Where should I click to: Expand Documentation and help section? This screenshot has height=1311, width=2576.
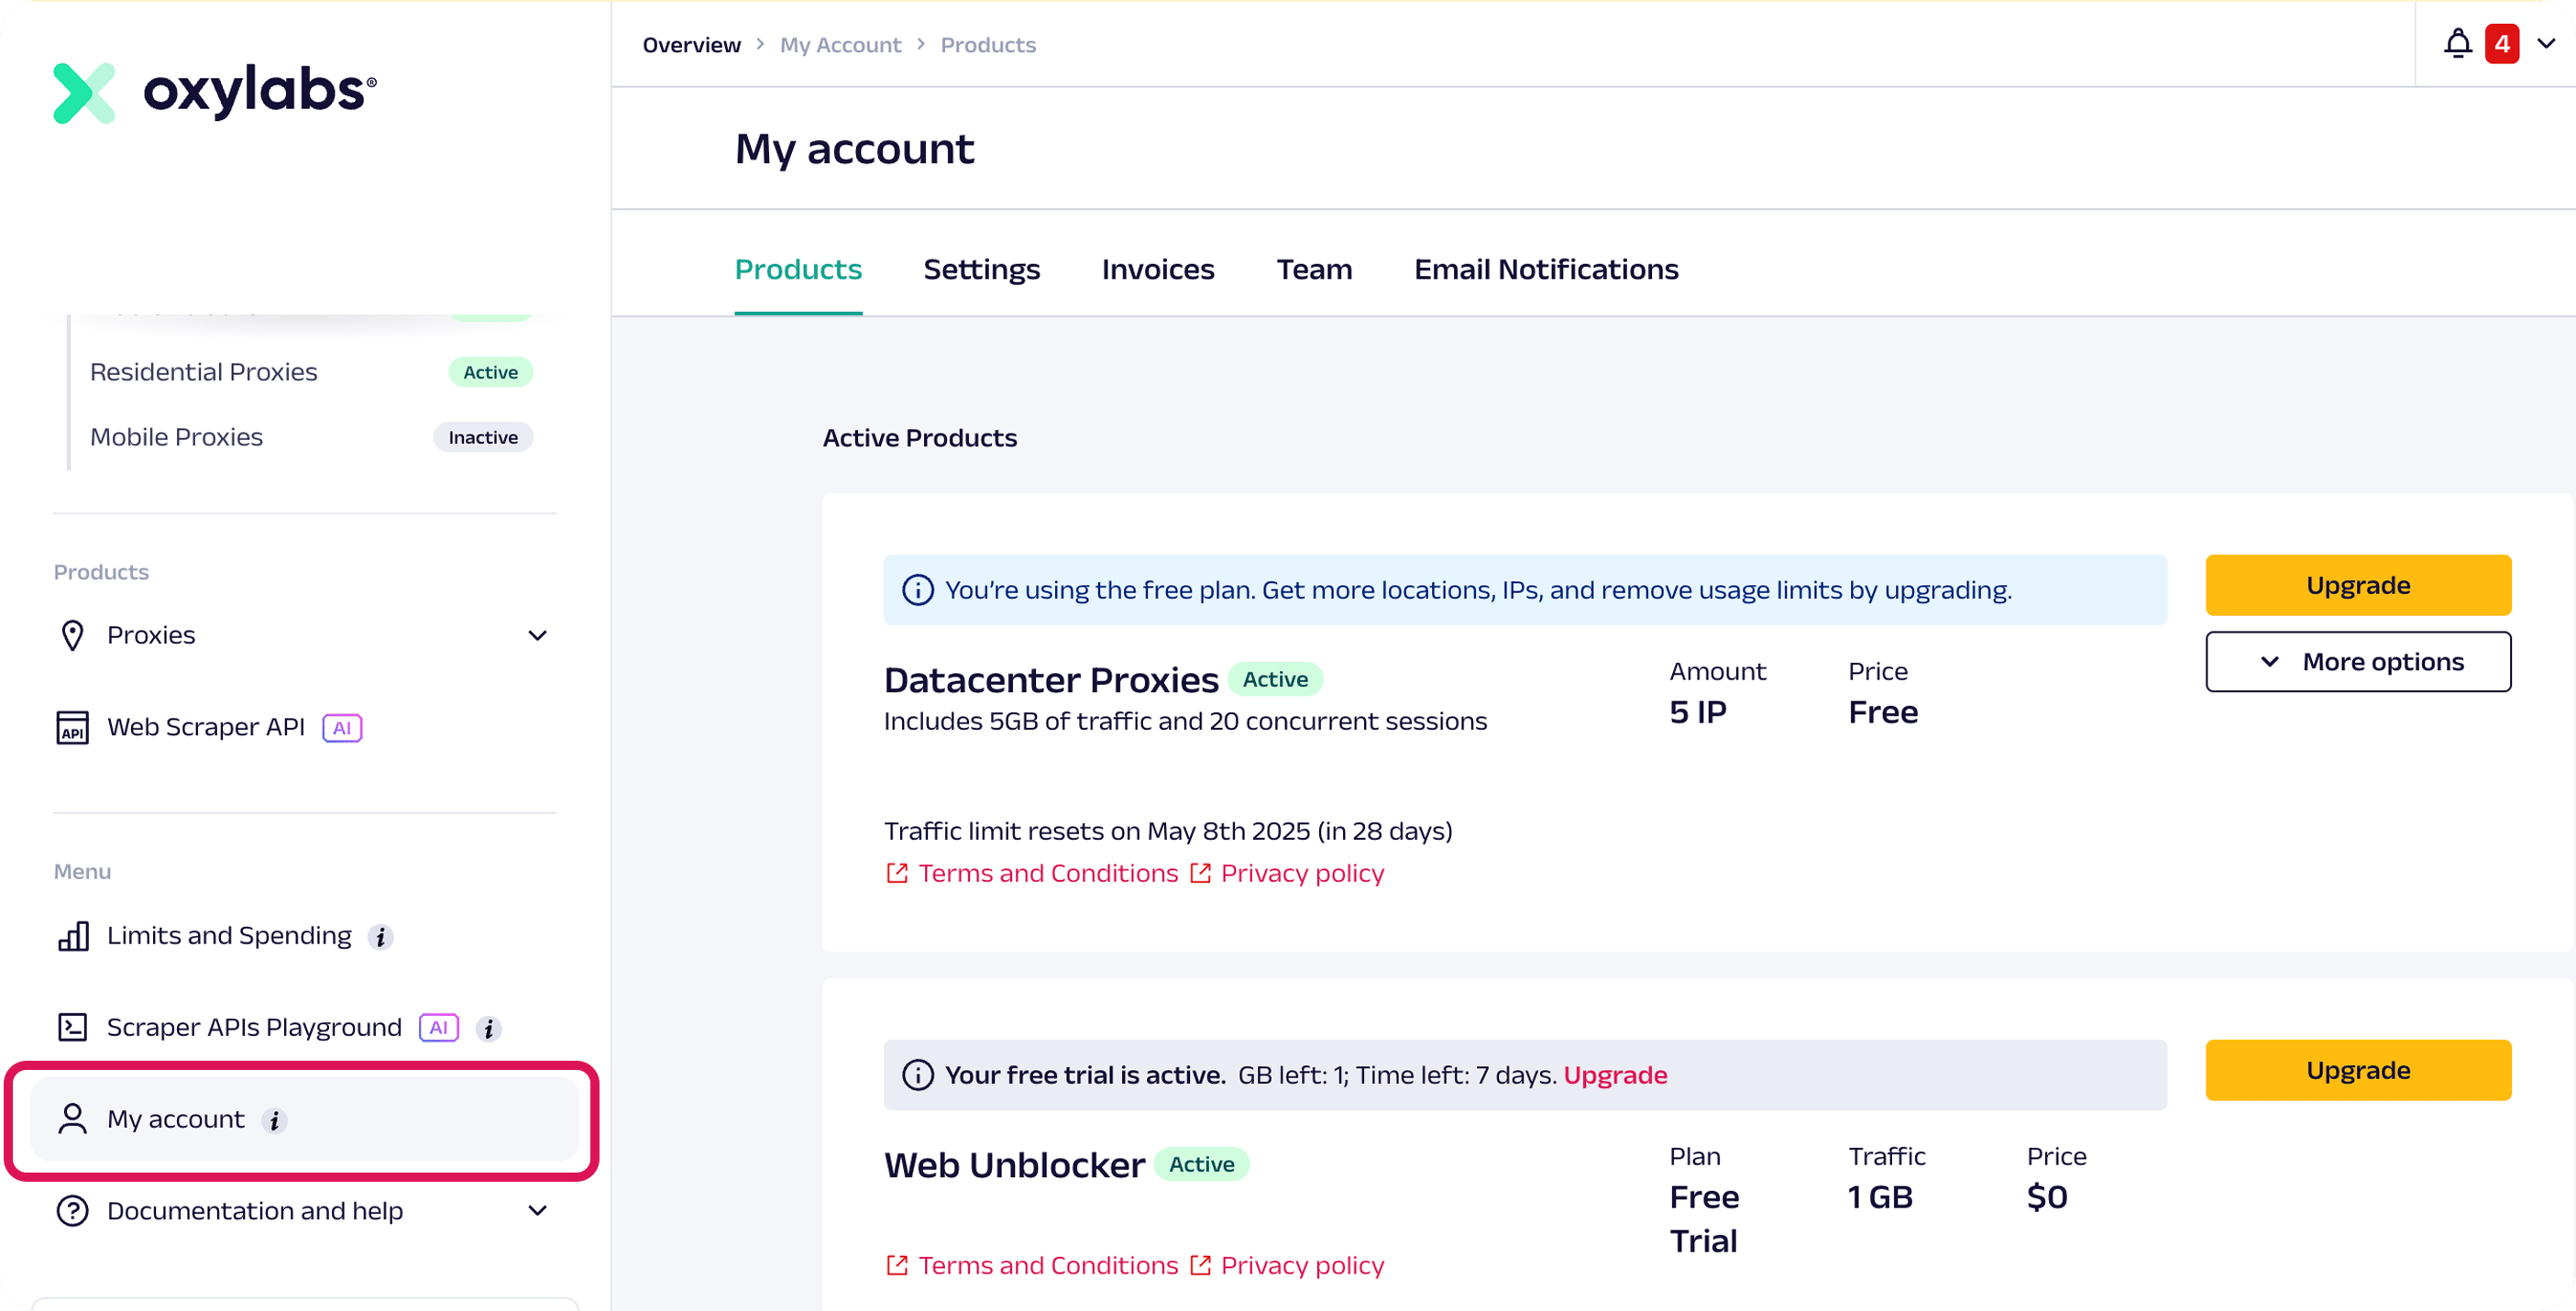point(537,1211)
